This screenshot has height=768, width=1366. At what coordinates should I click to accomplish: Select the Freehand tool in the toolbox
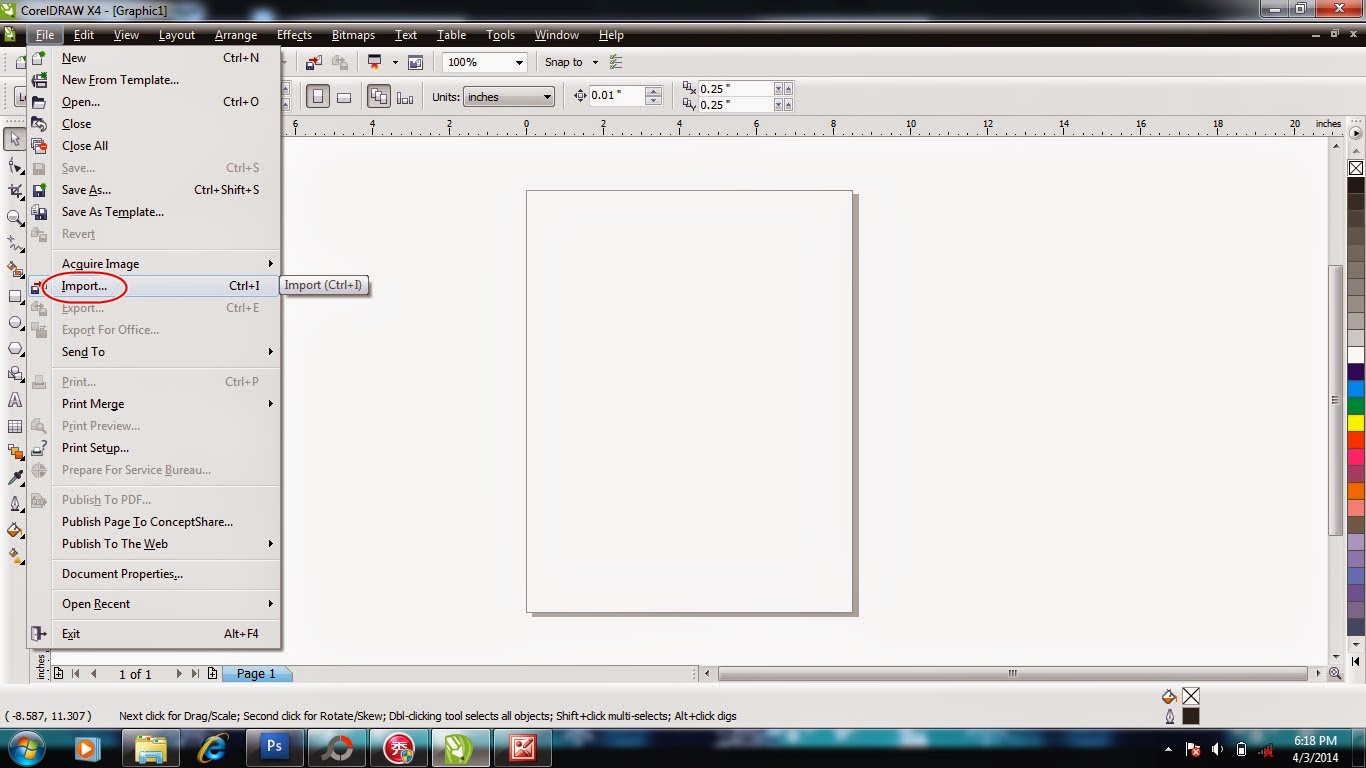[14, 243]
